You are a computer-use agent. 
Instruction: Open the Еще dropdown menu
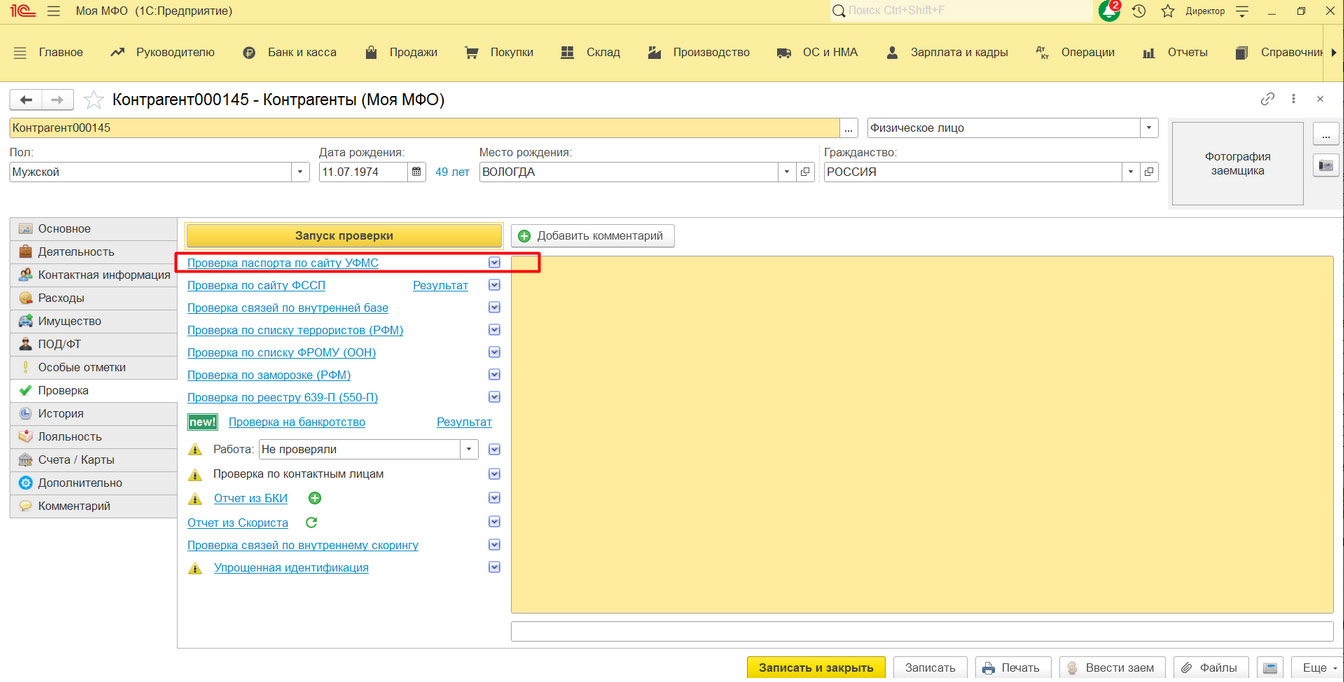[x=1316, y=668]
